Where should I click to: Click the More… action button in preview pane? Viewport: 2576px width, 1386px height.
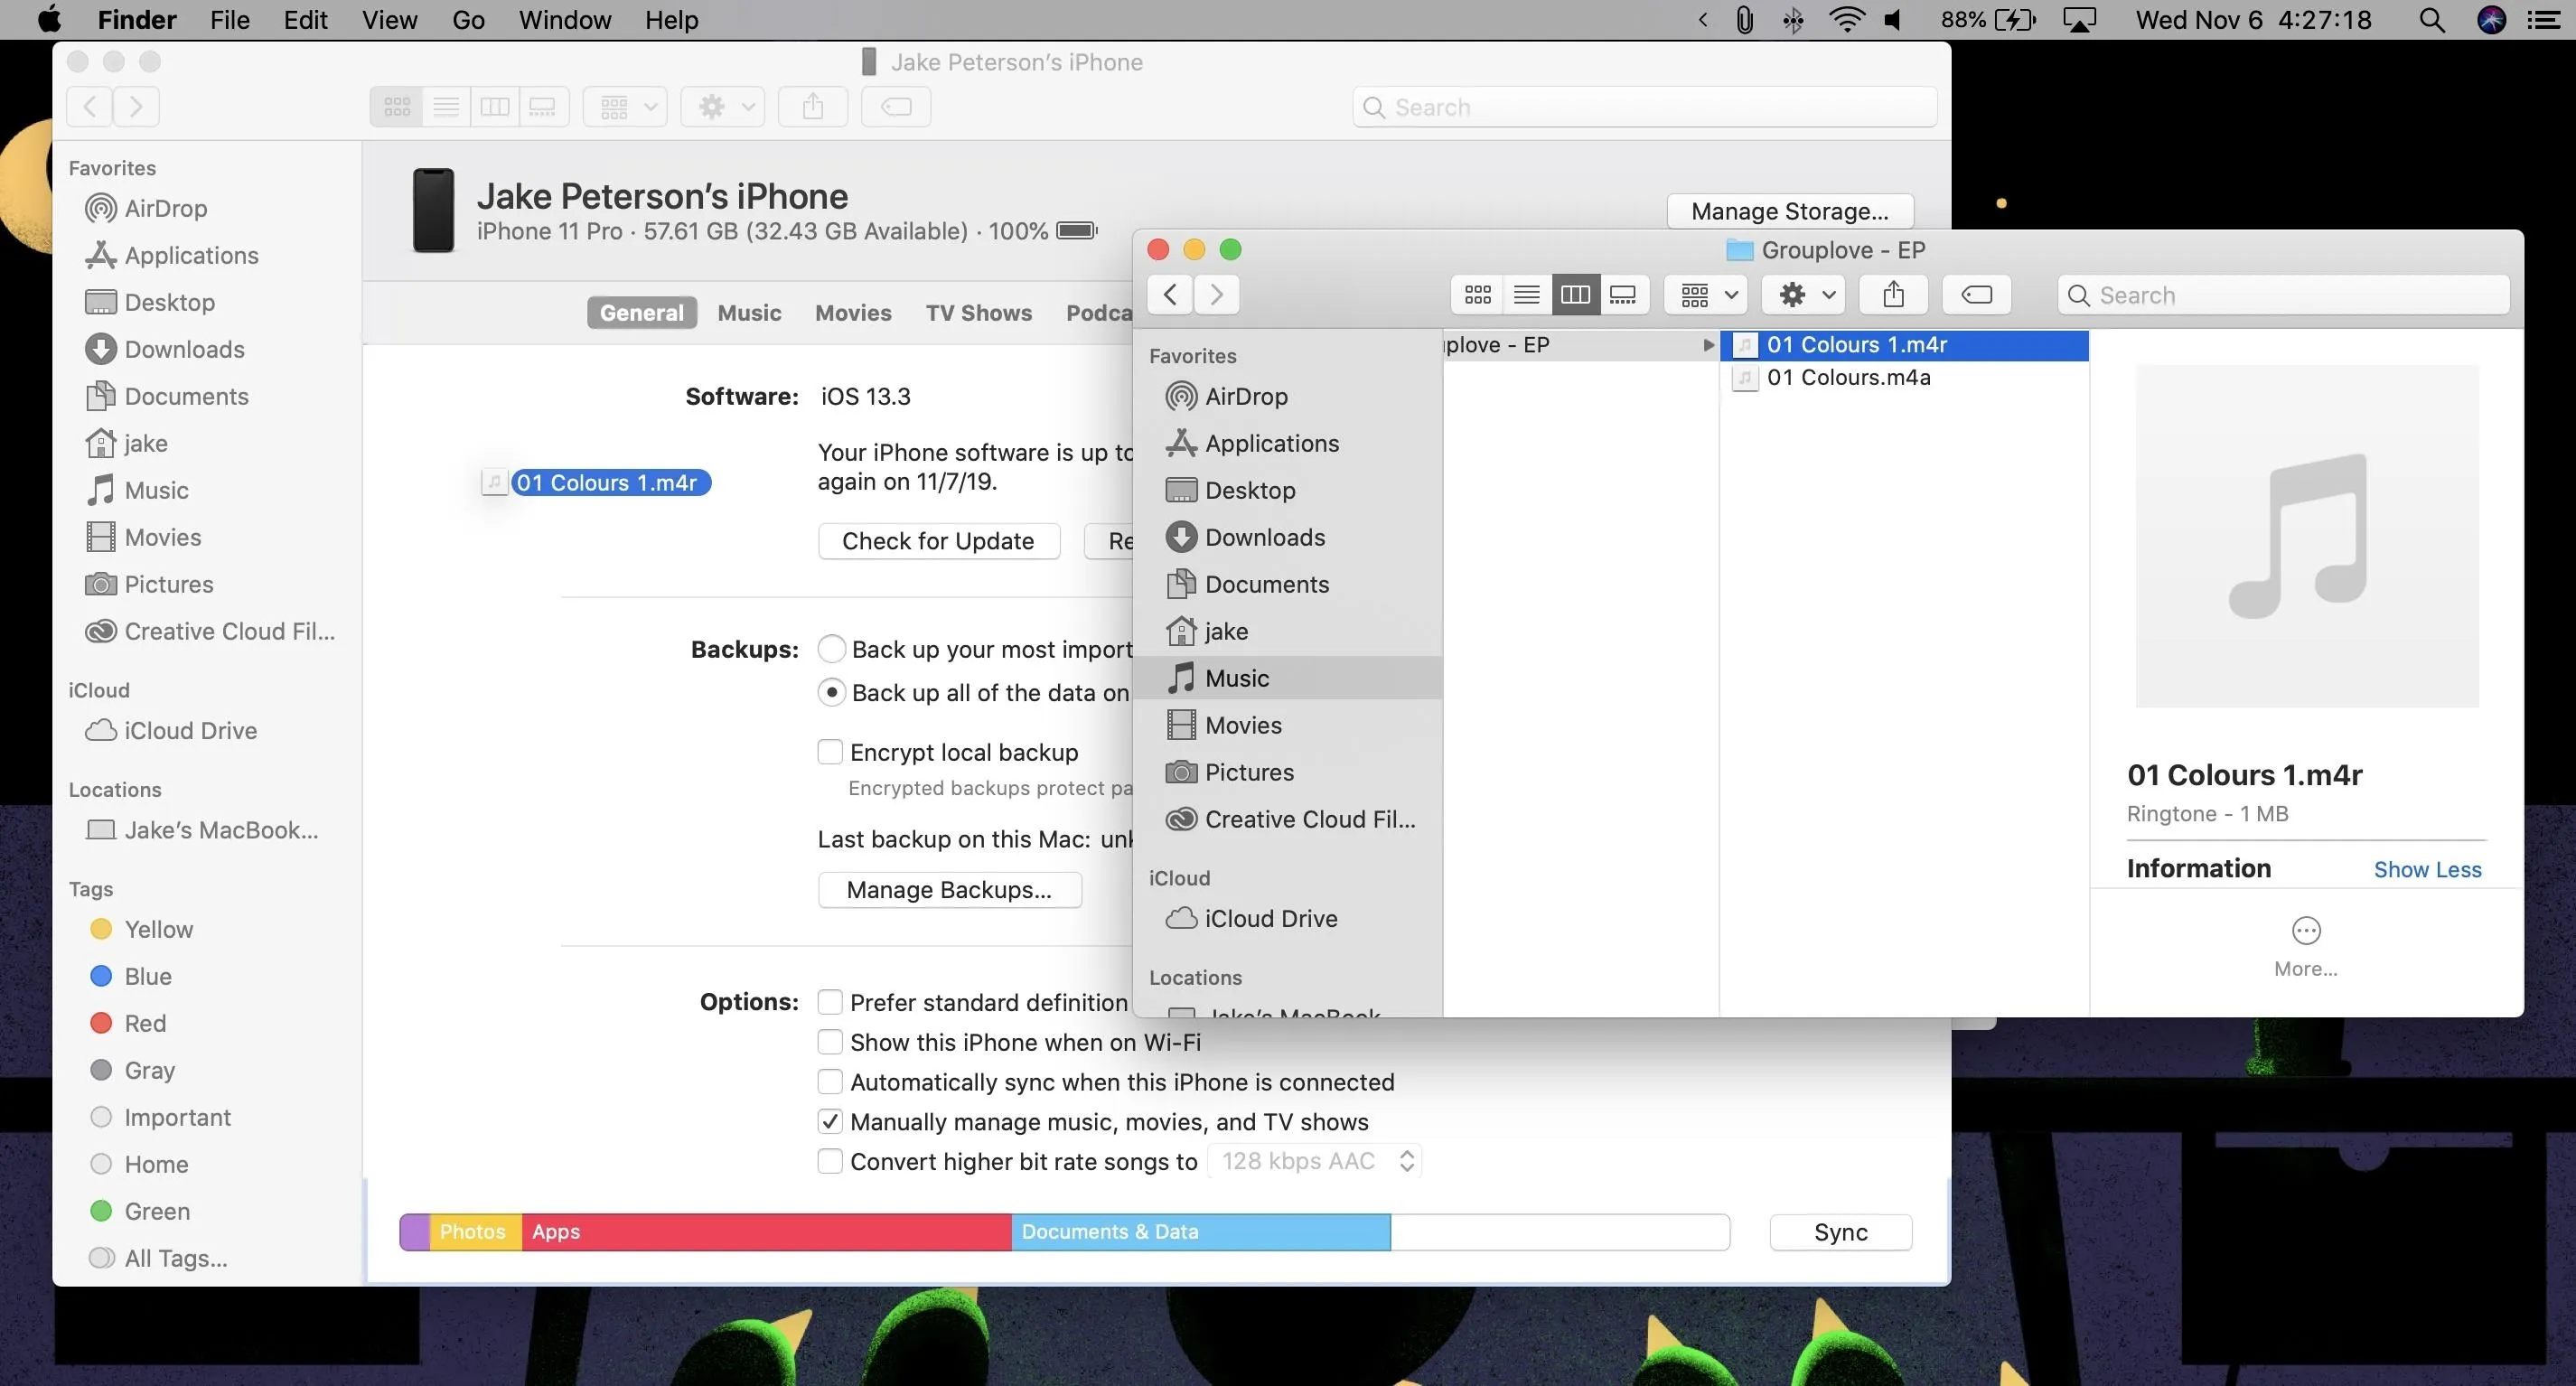[2306, 947]
